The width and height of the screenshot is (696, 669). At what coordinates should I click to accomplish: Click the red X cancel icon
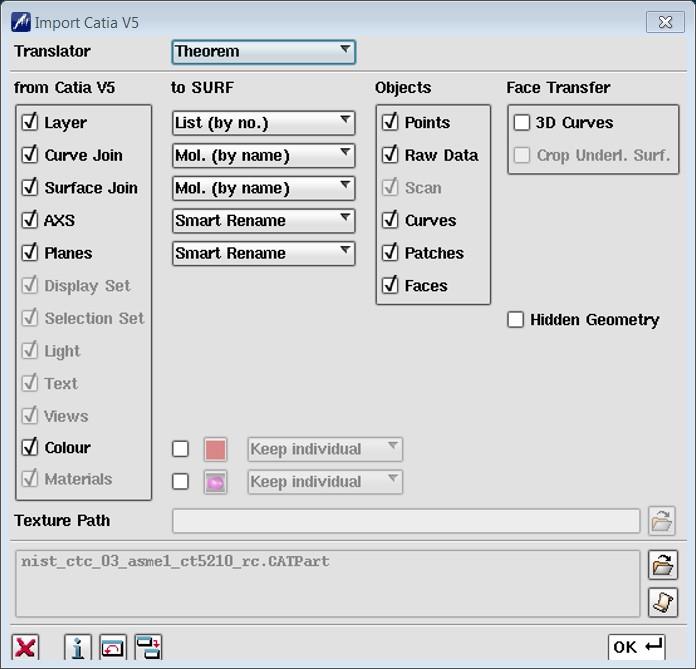click(25, 647)
